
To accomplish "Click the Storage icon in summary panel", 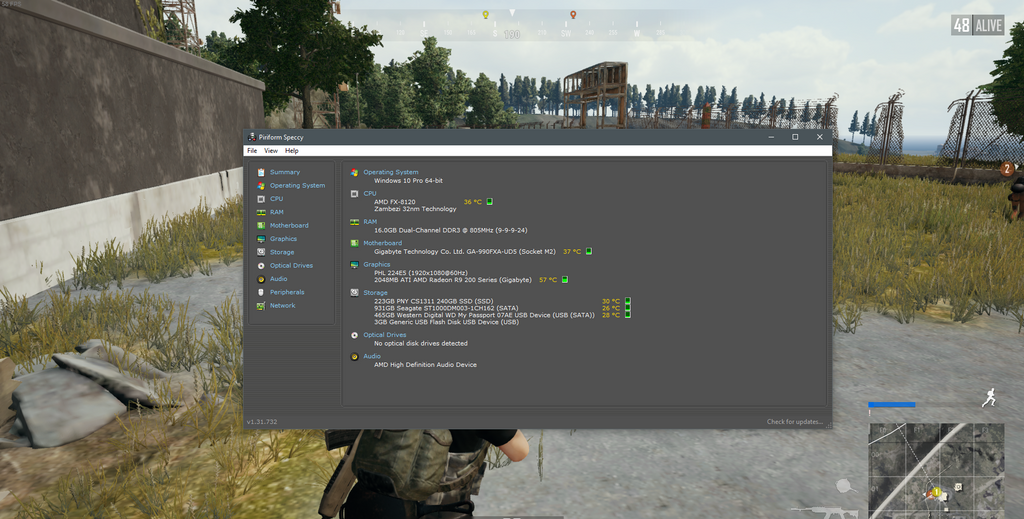I will (354, 293).
